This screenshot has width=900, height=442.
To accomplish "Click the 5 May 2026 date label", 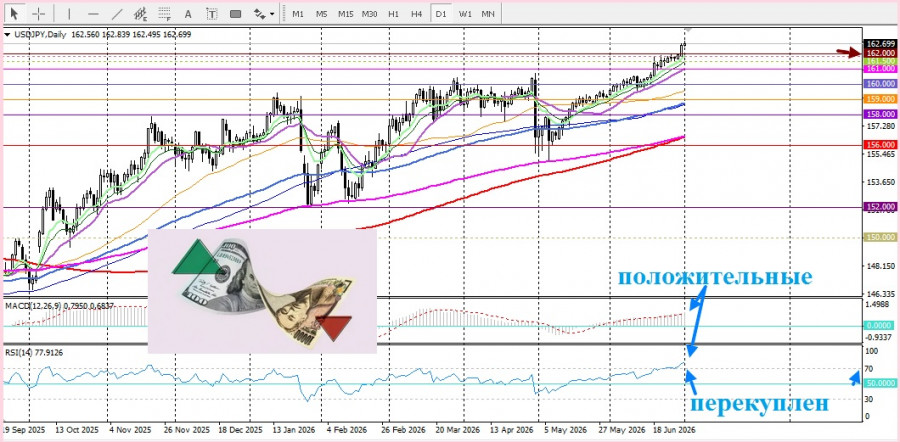I will click(565, 429).
